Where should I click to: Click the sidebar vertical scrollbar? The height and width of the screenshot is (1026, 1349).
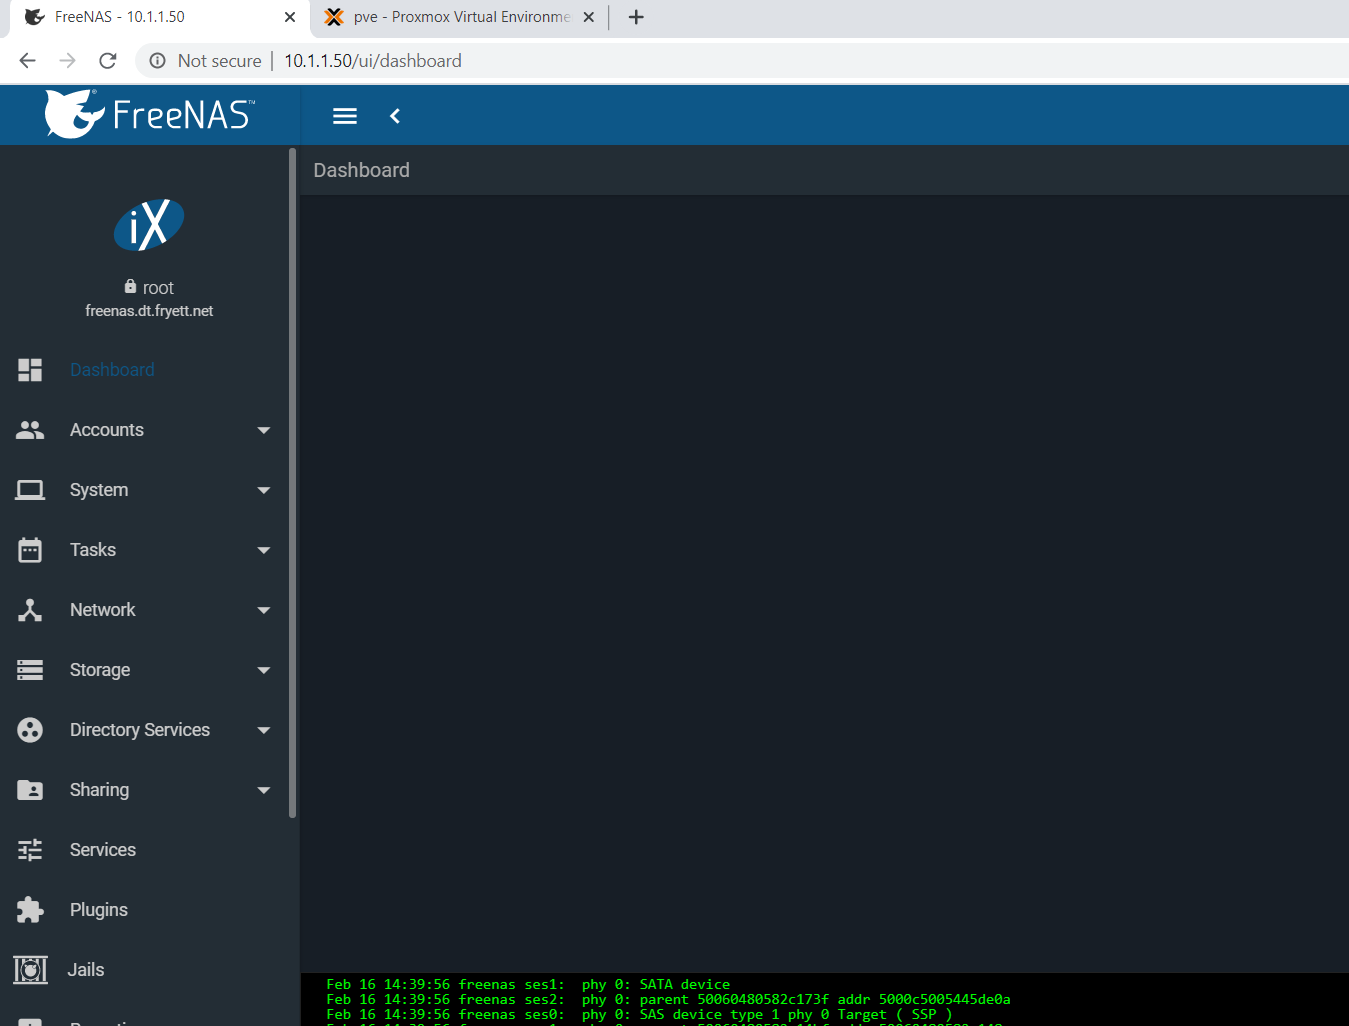(x=293, y=483)
